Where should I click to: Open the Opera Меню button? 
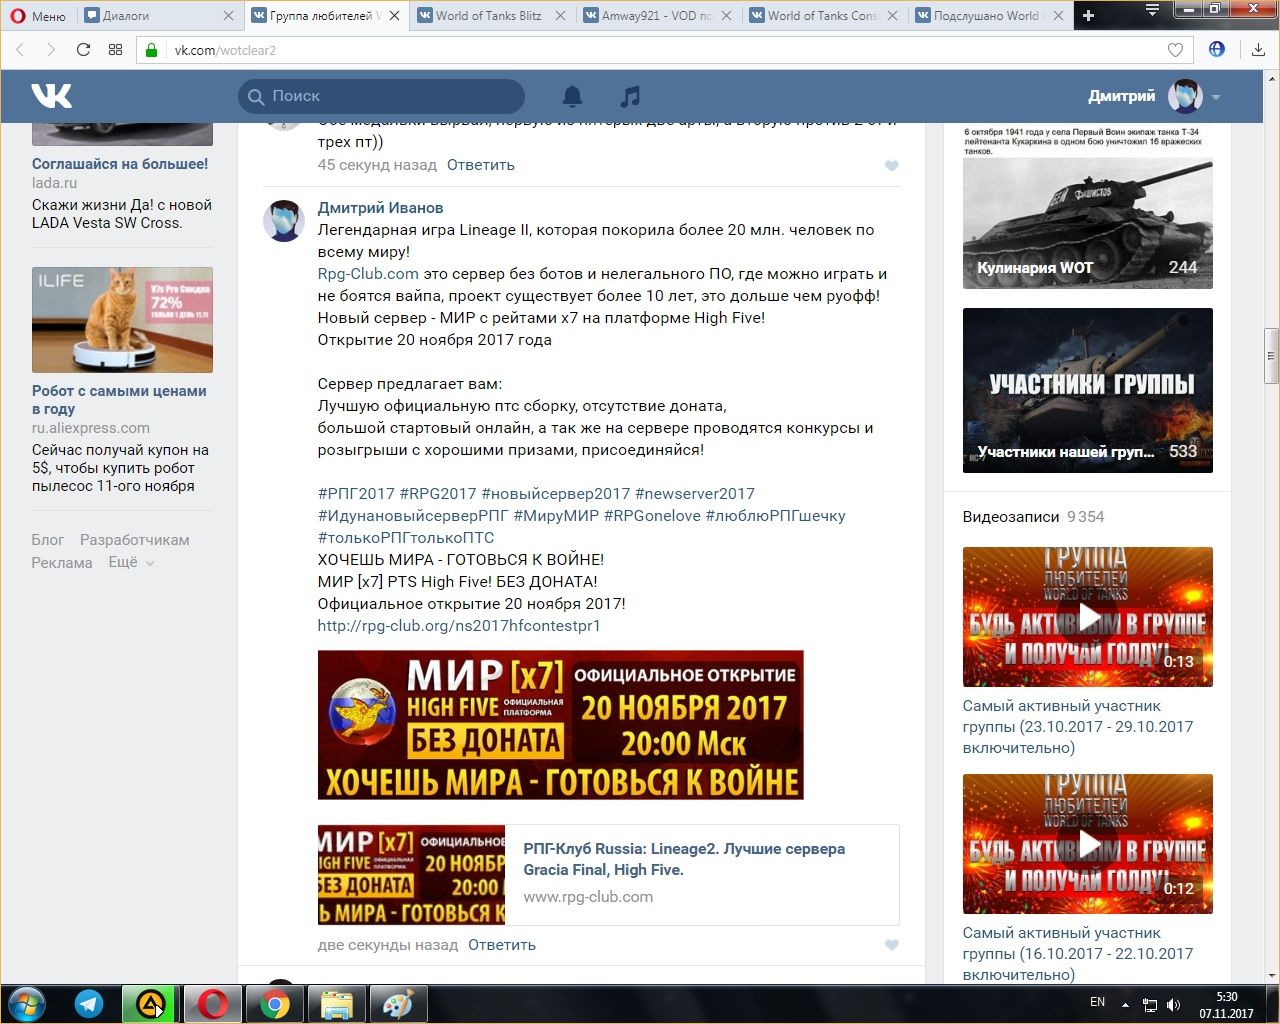pyautogui.click(x=38, y=15)
